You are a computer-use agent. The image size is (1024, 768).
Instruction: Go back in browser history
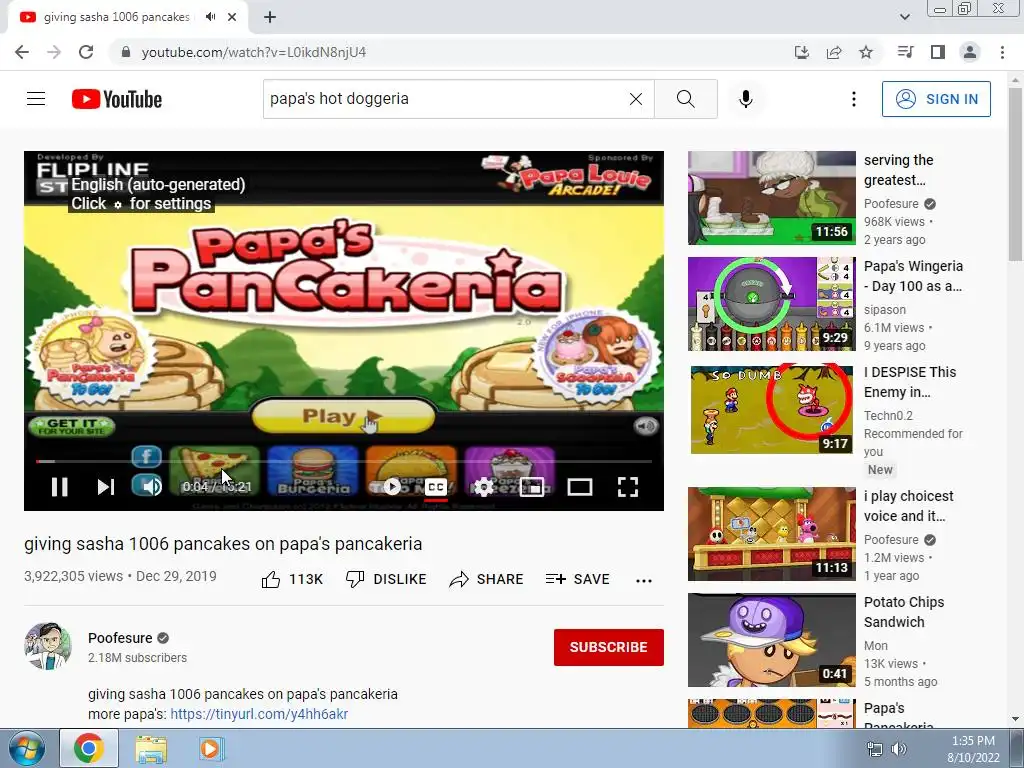pos(22,52)
